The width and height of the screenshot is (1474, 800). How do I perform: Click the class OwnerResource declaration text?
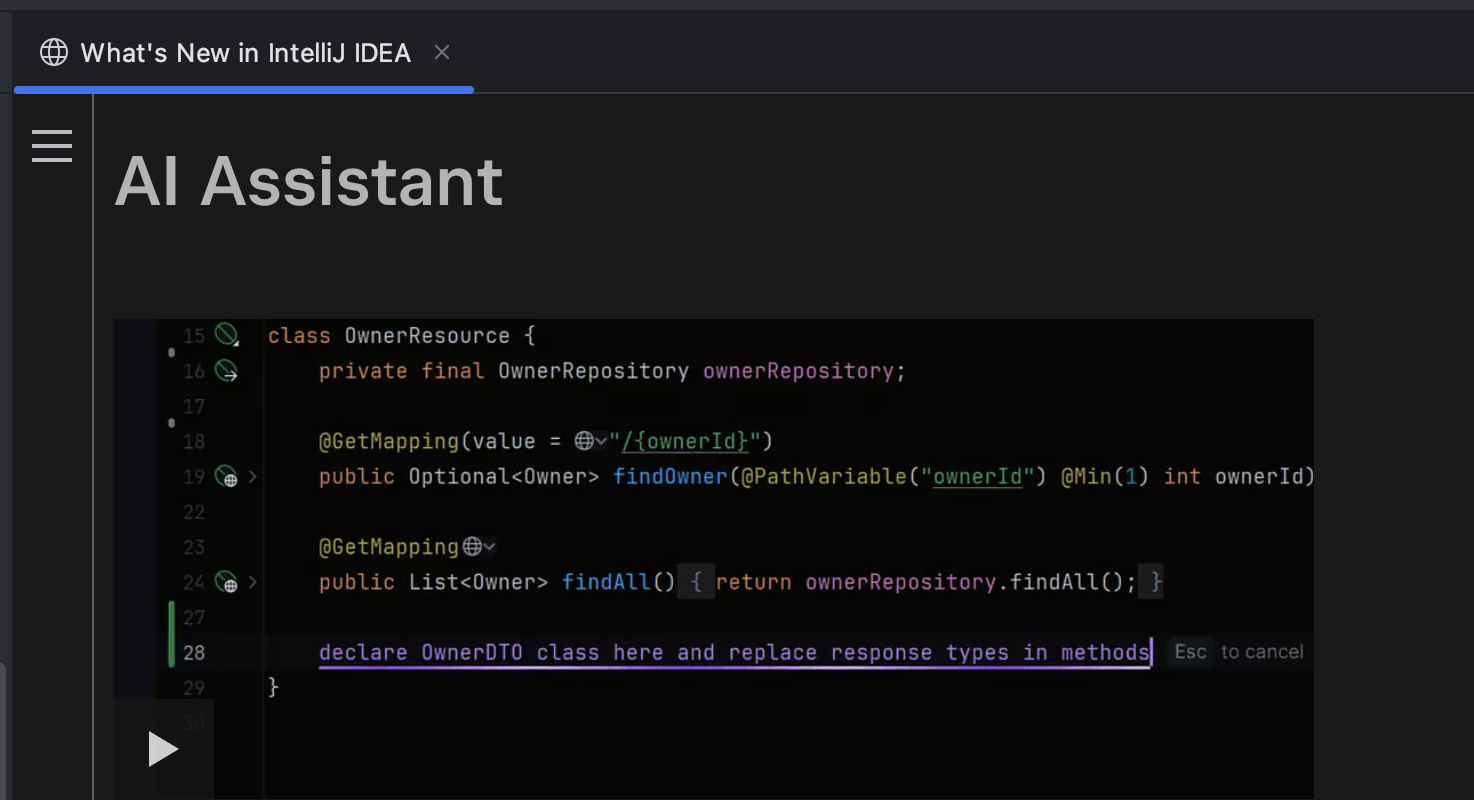tap(402, 336)
